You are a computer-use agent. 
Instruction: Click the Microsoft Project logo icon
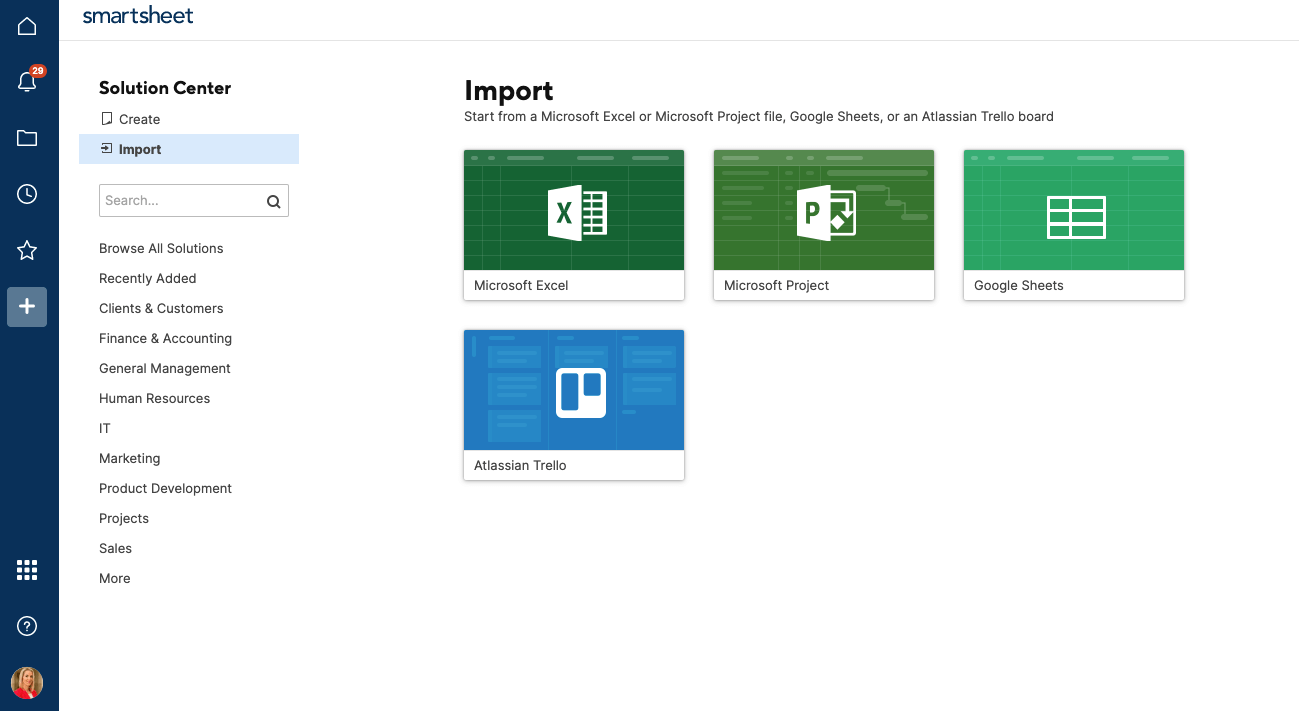[826, 213]
